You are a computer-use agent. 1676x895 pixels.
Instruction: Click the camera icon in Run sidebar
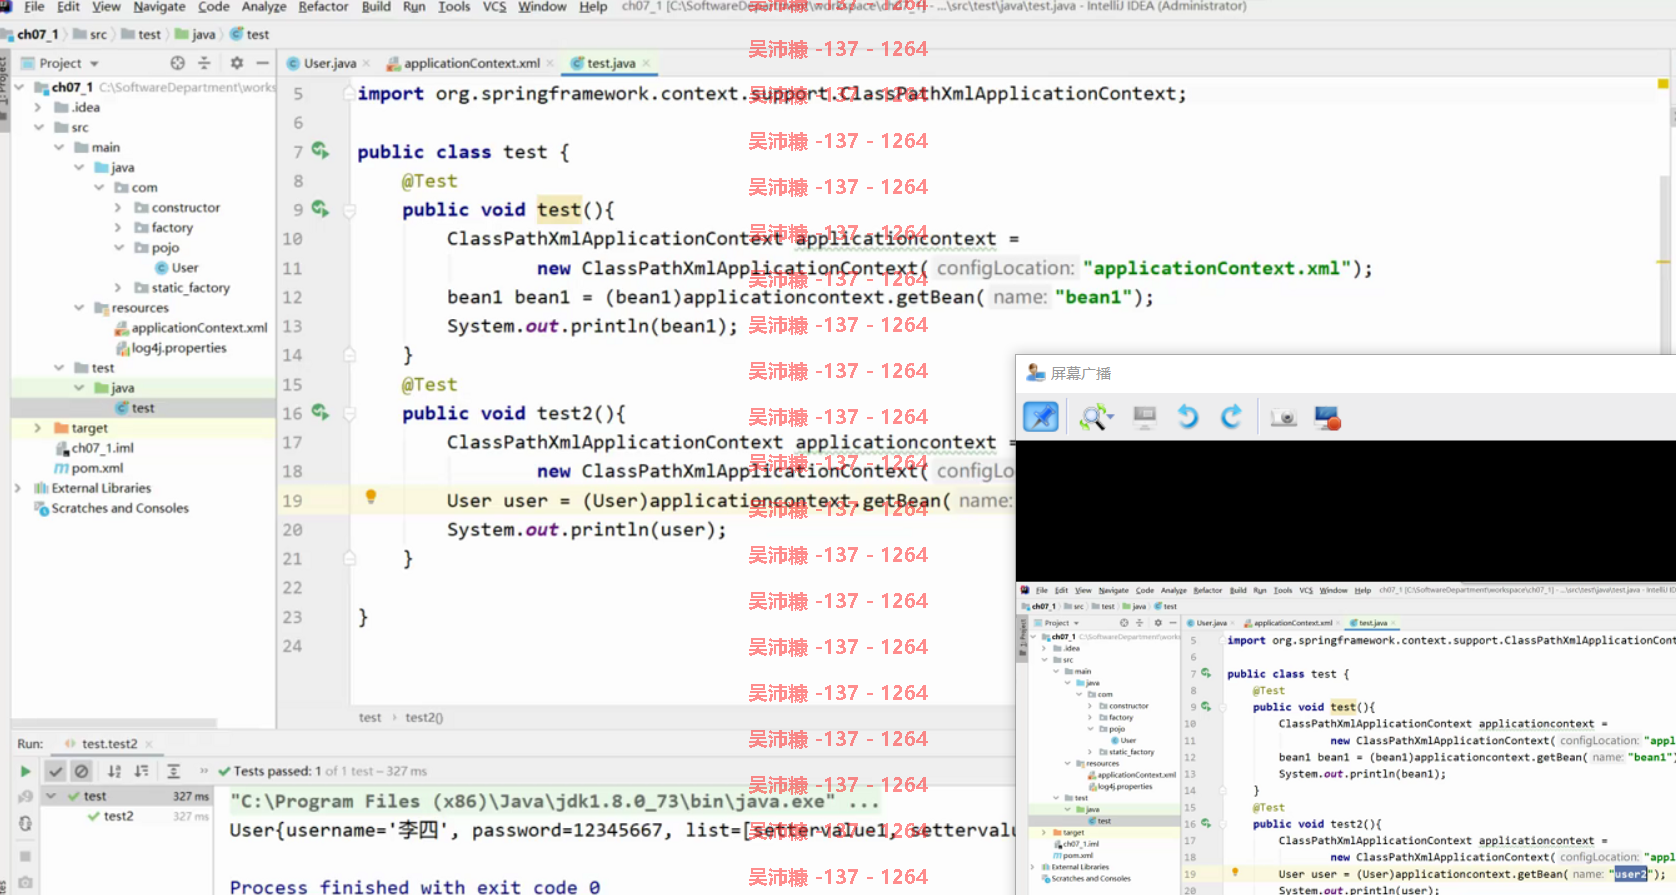click(25, 884)
